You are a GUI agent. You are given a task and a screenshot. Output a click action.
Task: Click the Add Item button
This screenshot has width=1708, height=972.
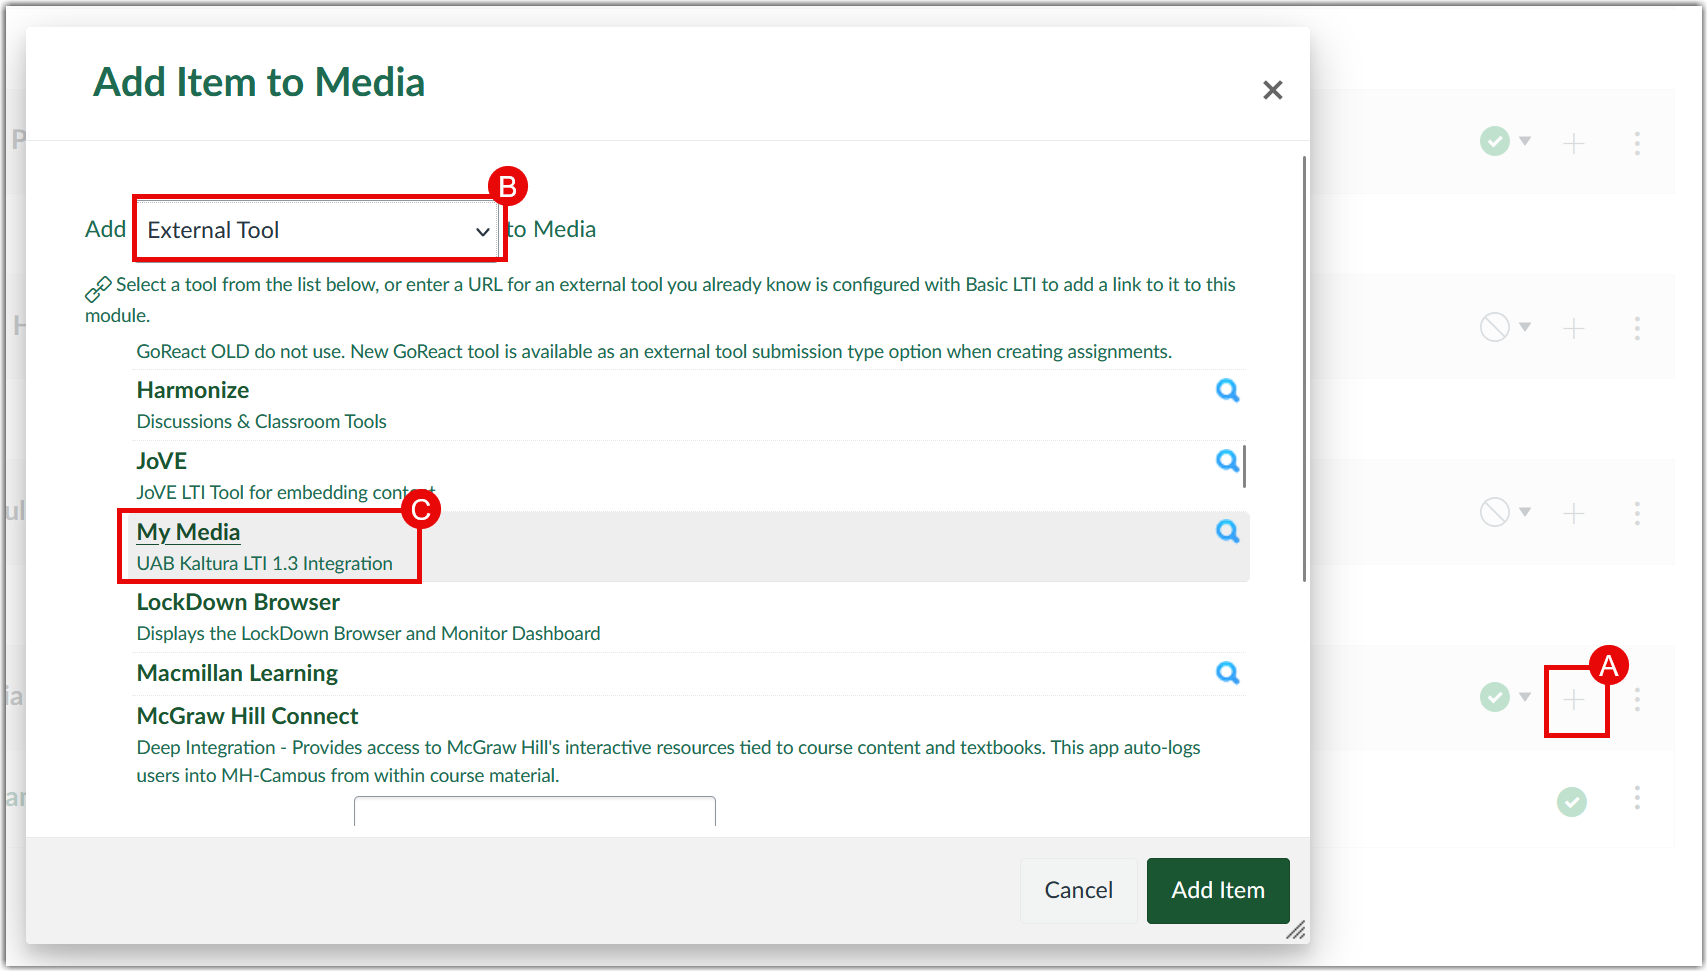click(1218, 890)
